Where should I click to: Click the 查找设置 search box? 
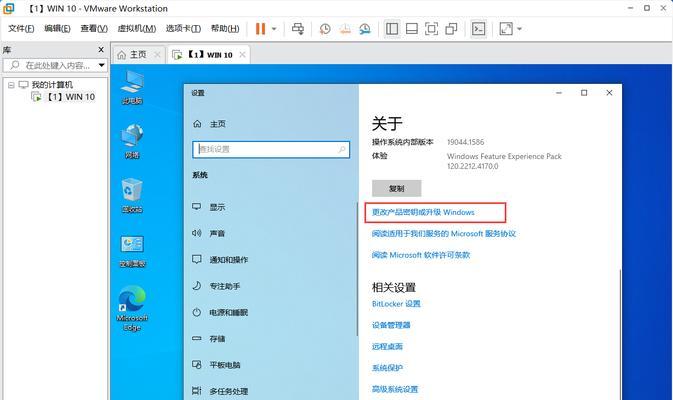click(x=271, y=149)
